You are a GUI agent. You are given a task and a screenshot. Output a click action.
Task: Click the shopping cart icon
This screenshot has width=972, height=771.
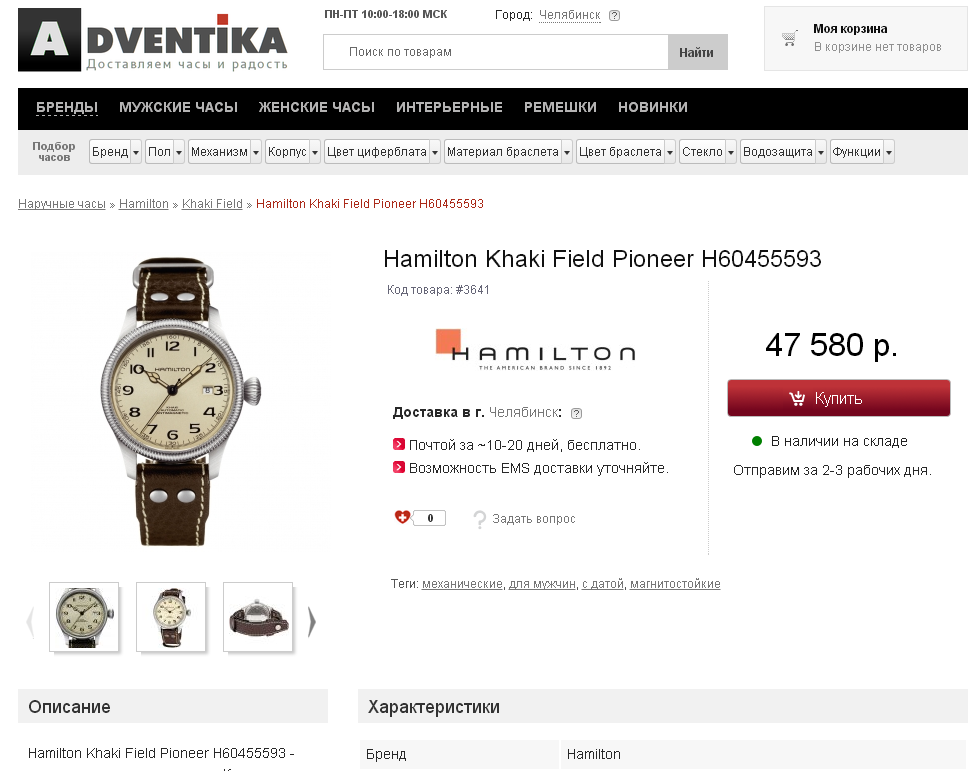(789, 38)
